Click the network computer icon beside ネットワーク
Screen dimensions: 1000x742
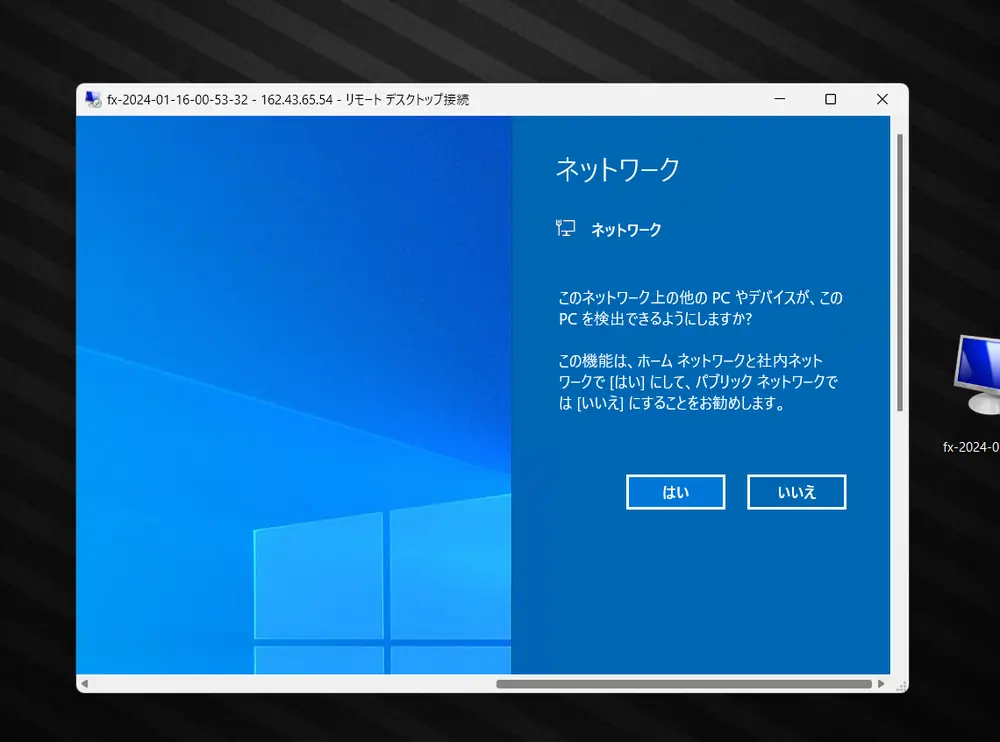pos(566,229)
